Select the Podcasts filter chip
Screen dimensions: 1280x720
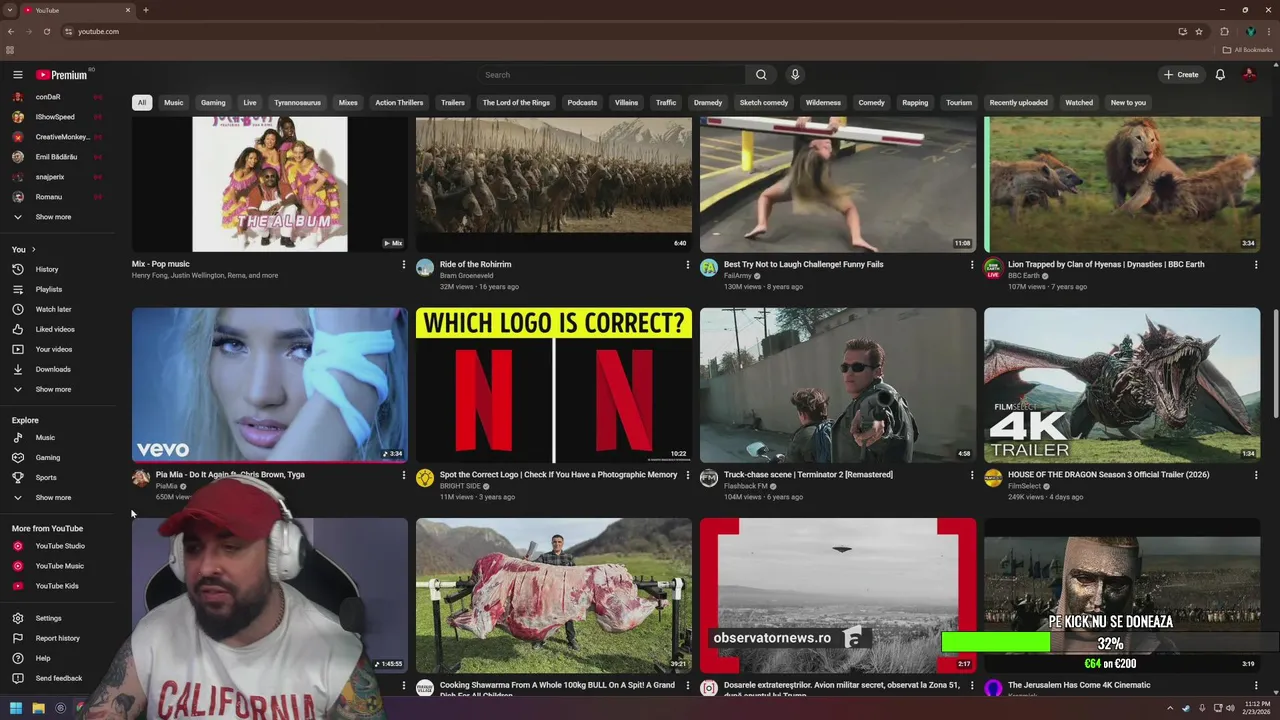point(582,102)
